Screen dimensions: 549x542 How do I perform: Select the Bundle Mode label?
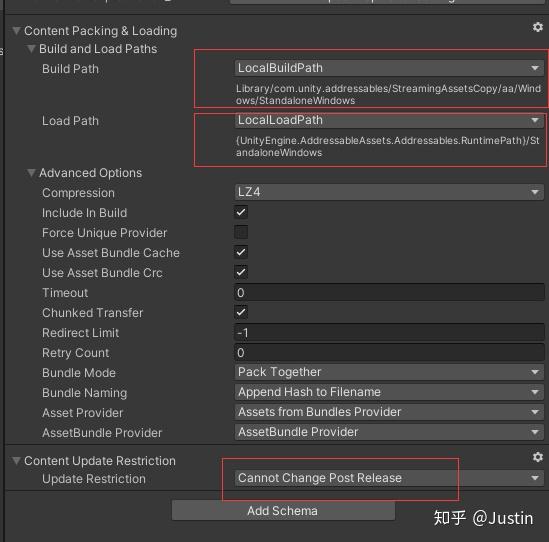(x=79, y=373)
